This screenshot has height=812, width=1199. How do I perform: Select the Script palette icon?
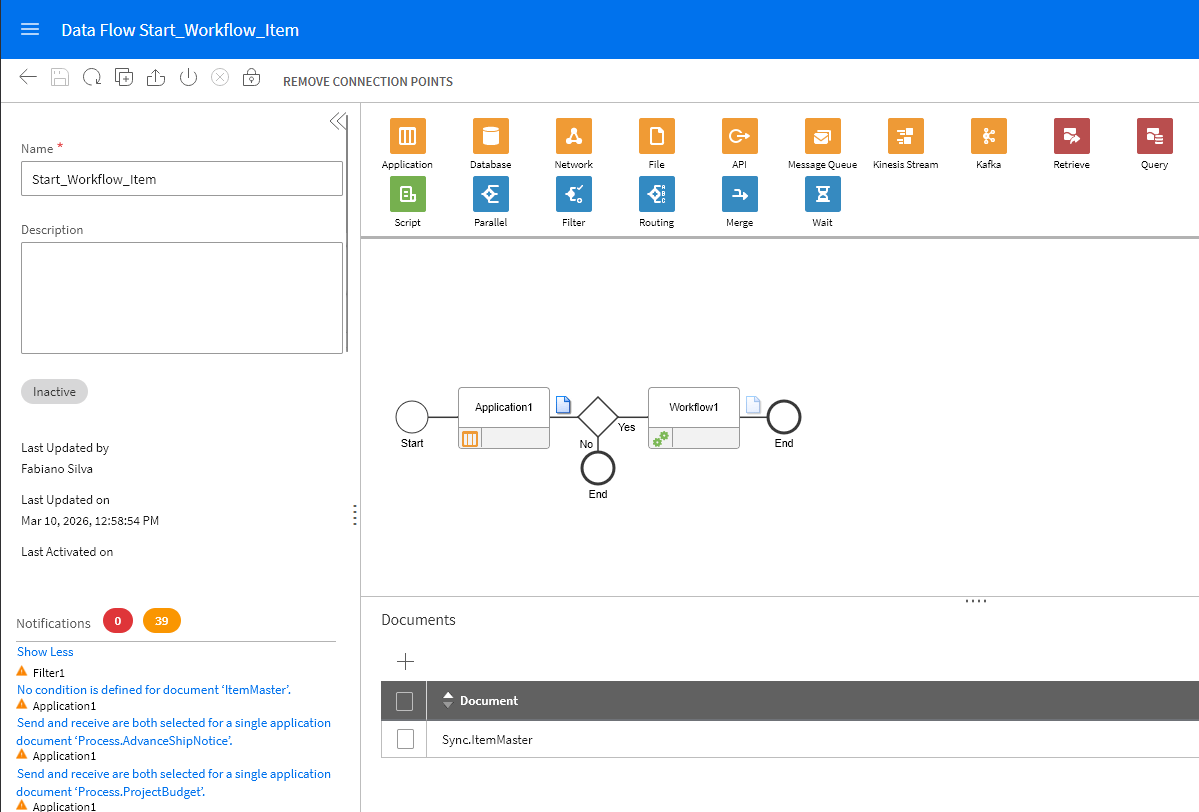coord(408,194)
